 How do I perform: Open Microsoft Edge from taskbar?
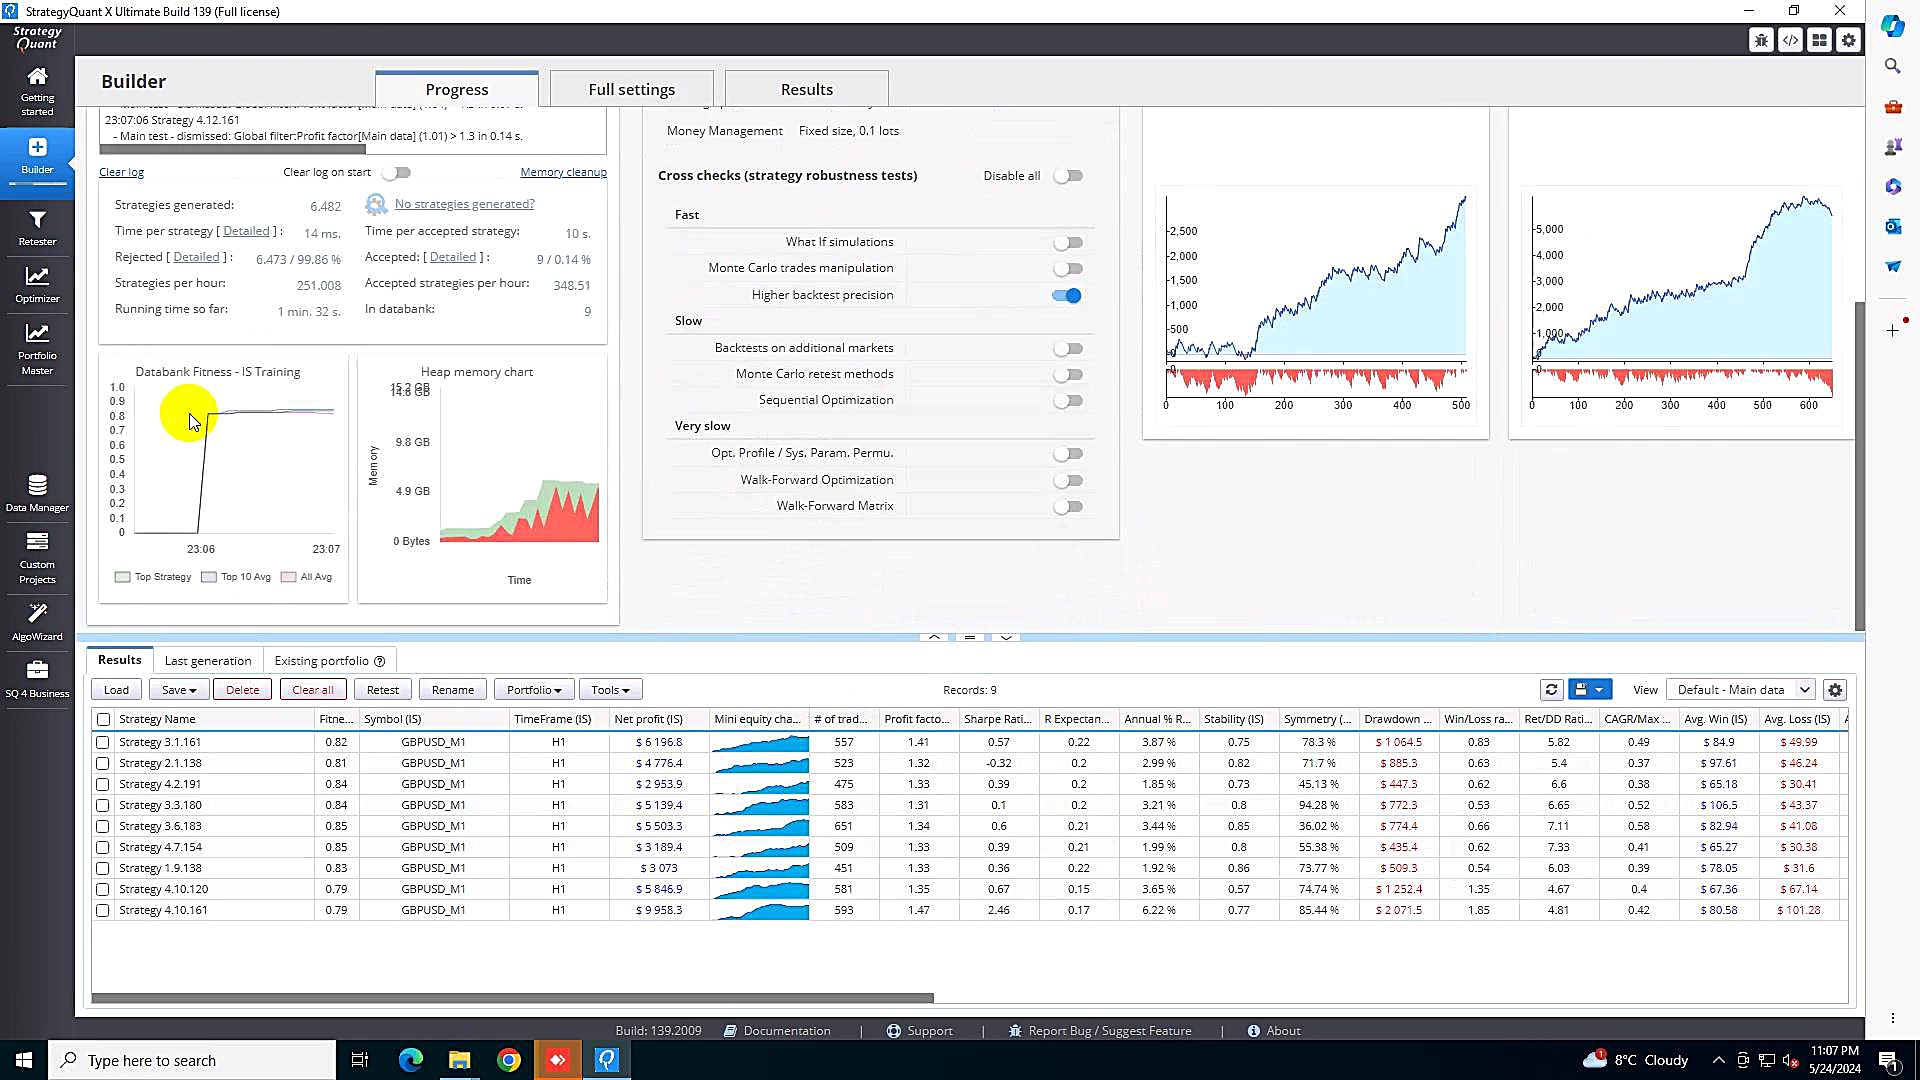tap(410, 1060)
